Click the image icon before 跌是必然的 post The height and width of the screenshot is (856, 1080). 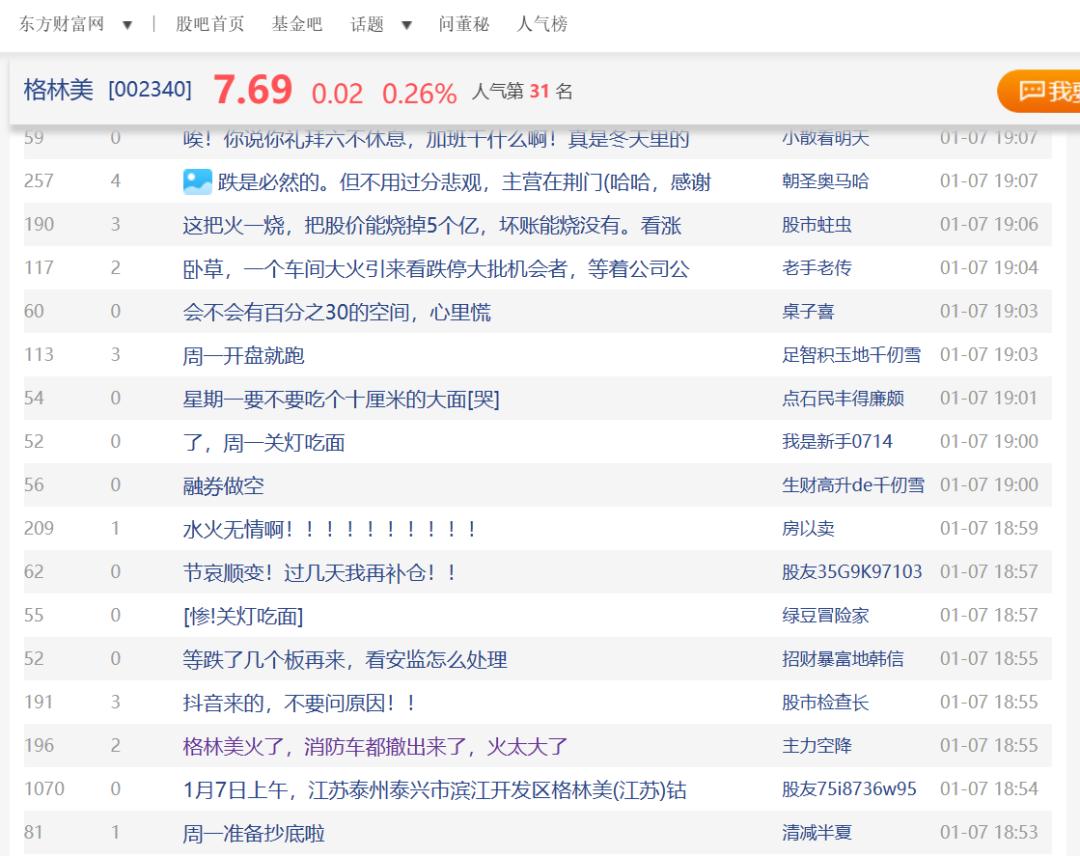(x=197, y=181)
